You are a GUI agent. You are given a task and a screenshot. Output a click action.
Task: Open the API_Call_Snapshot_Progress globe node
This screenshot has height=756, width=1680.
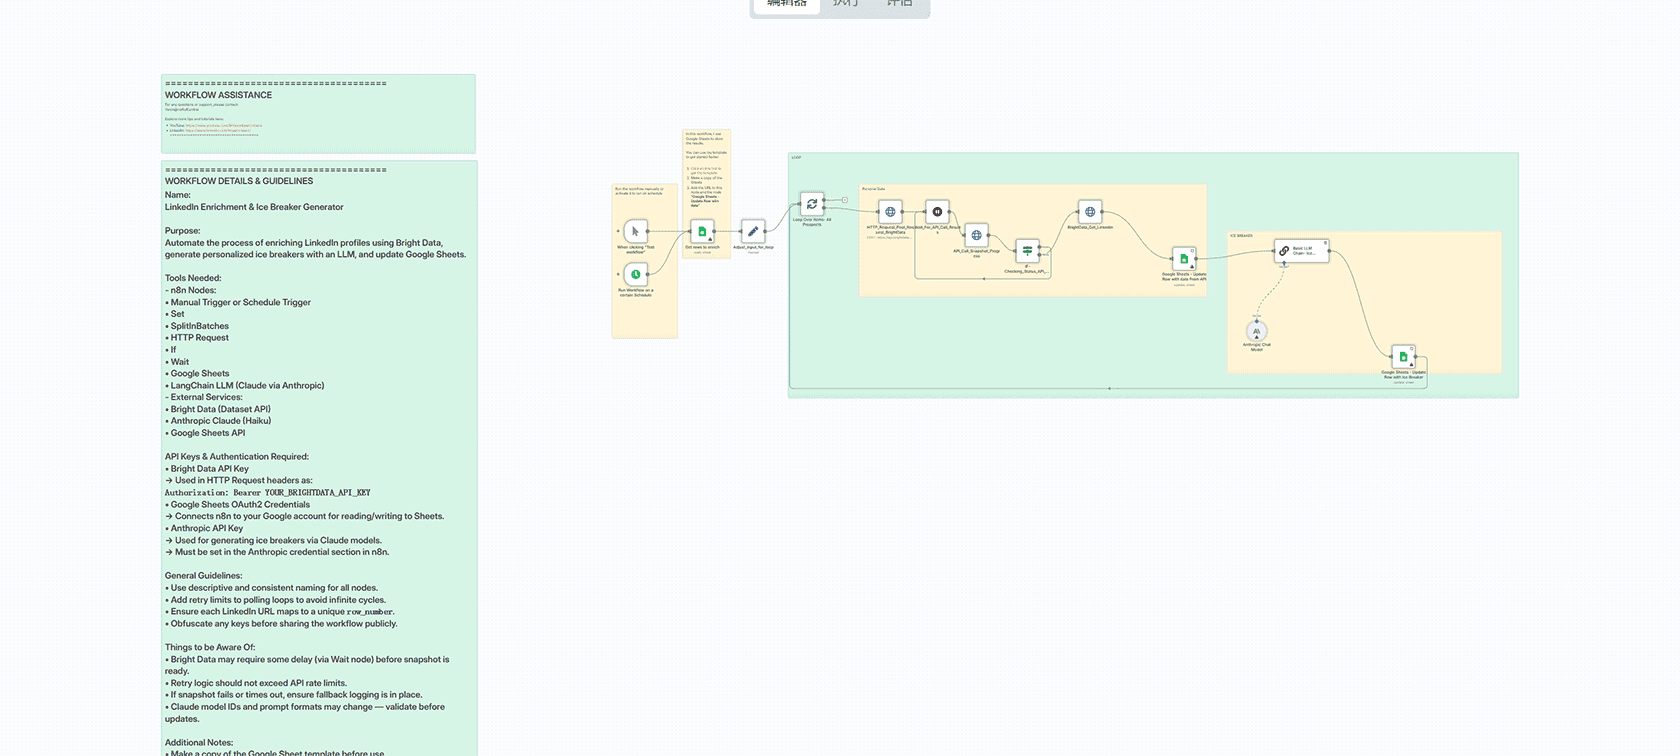[977, 236]
